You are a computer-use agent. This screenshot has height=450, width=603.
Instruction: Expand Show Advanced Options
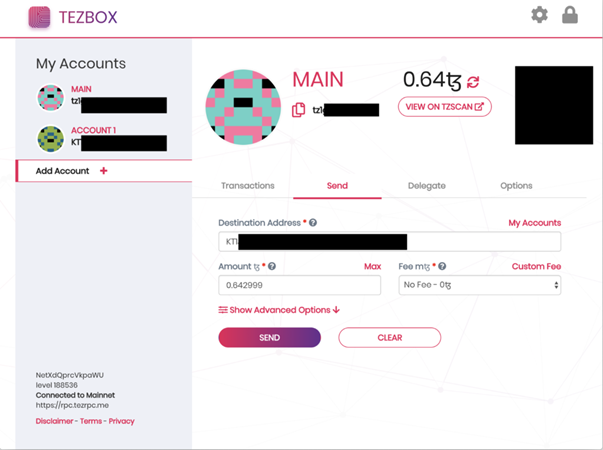pos(279,310)
